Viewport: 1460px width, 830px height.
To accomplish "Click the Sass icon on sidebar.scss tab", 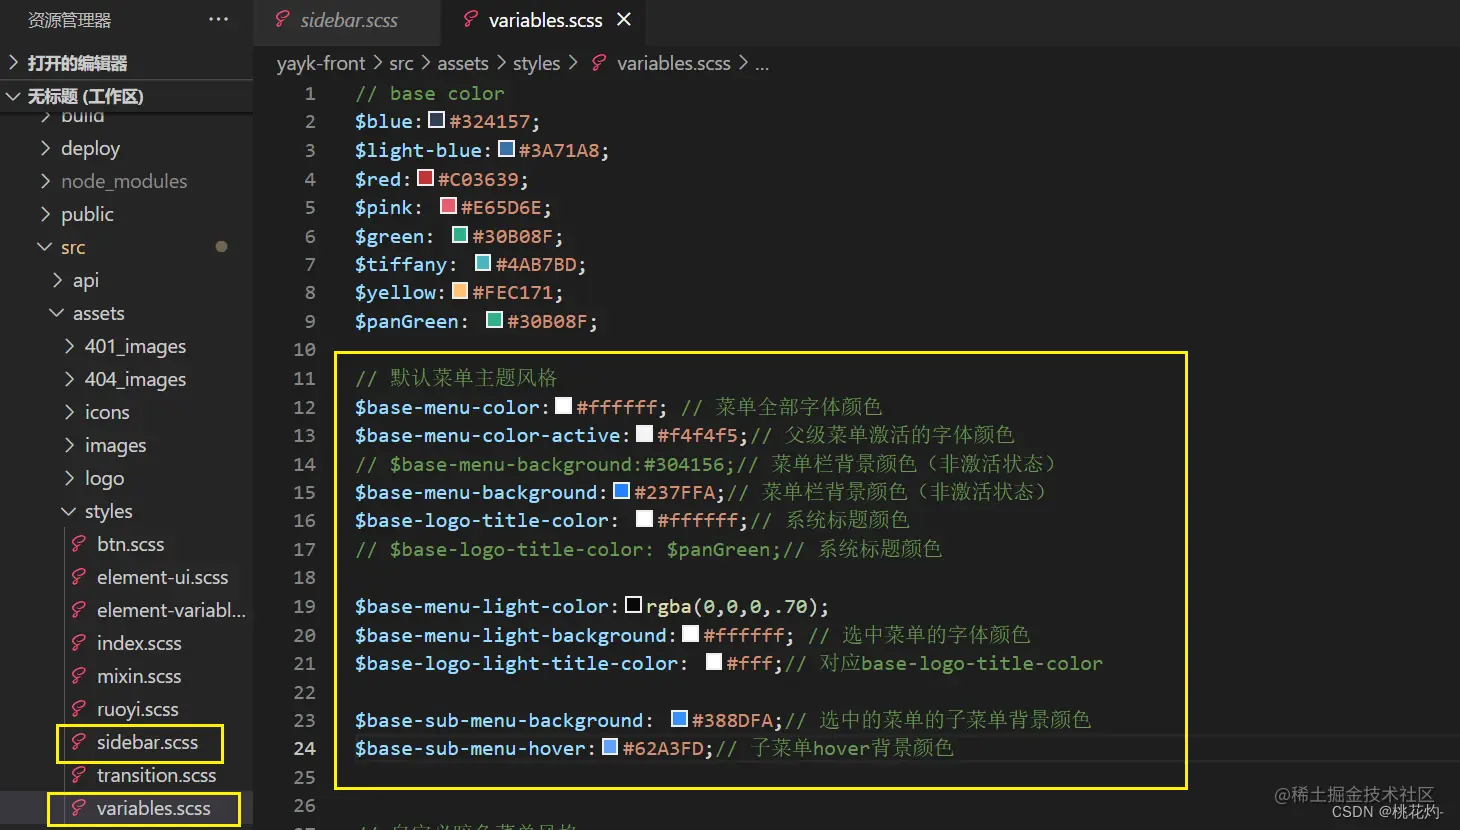I will (282, 19).
